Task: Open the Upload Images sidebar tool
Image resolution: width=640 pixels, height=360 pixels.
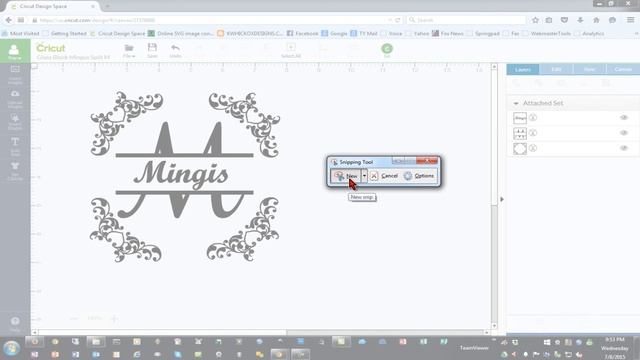Action: click(x=15, y=98)
